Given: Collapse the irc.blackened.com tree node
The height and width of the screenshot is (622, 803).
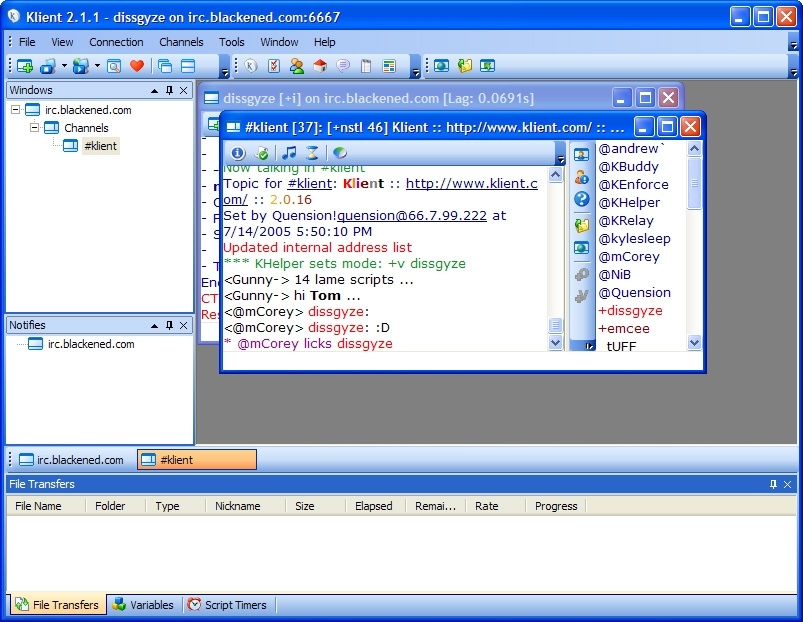Looking at the screenshot, I should [x=15, y=110].
